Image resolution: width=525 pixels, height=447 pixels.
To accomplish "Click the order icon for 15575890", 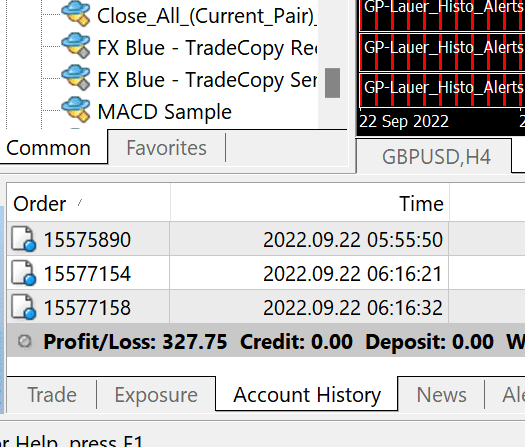I will click(23, 239).
